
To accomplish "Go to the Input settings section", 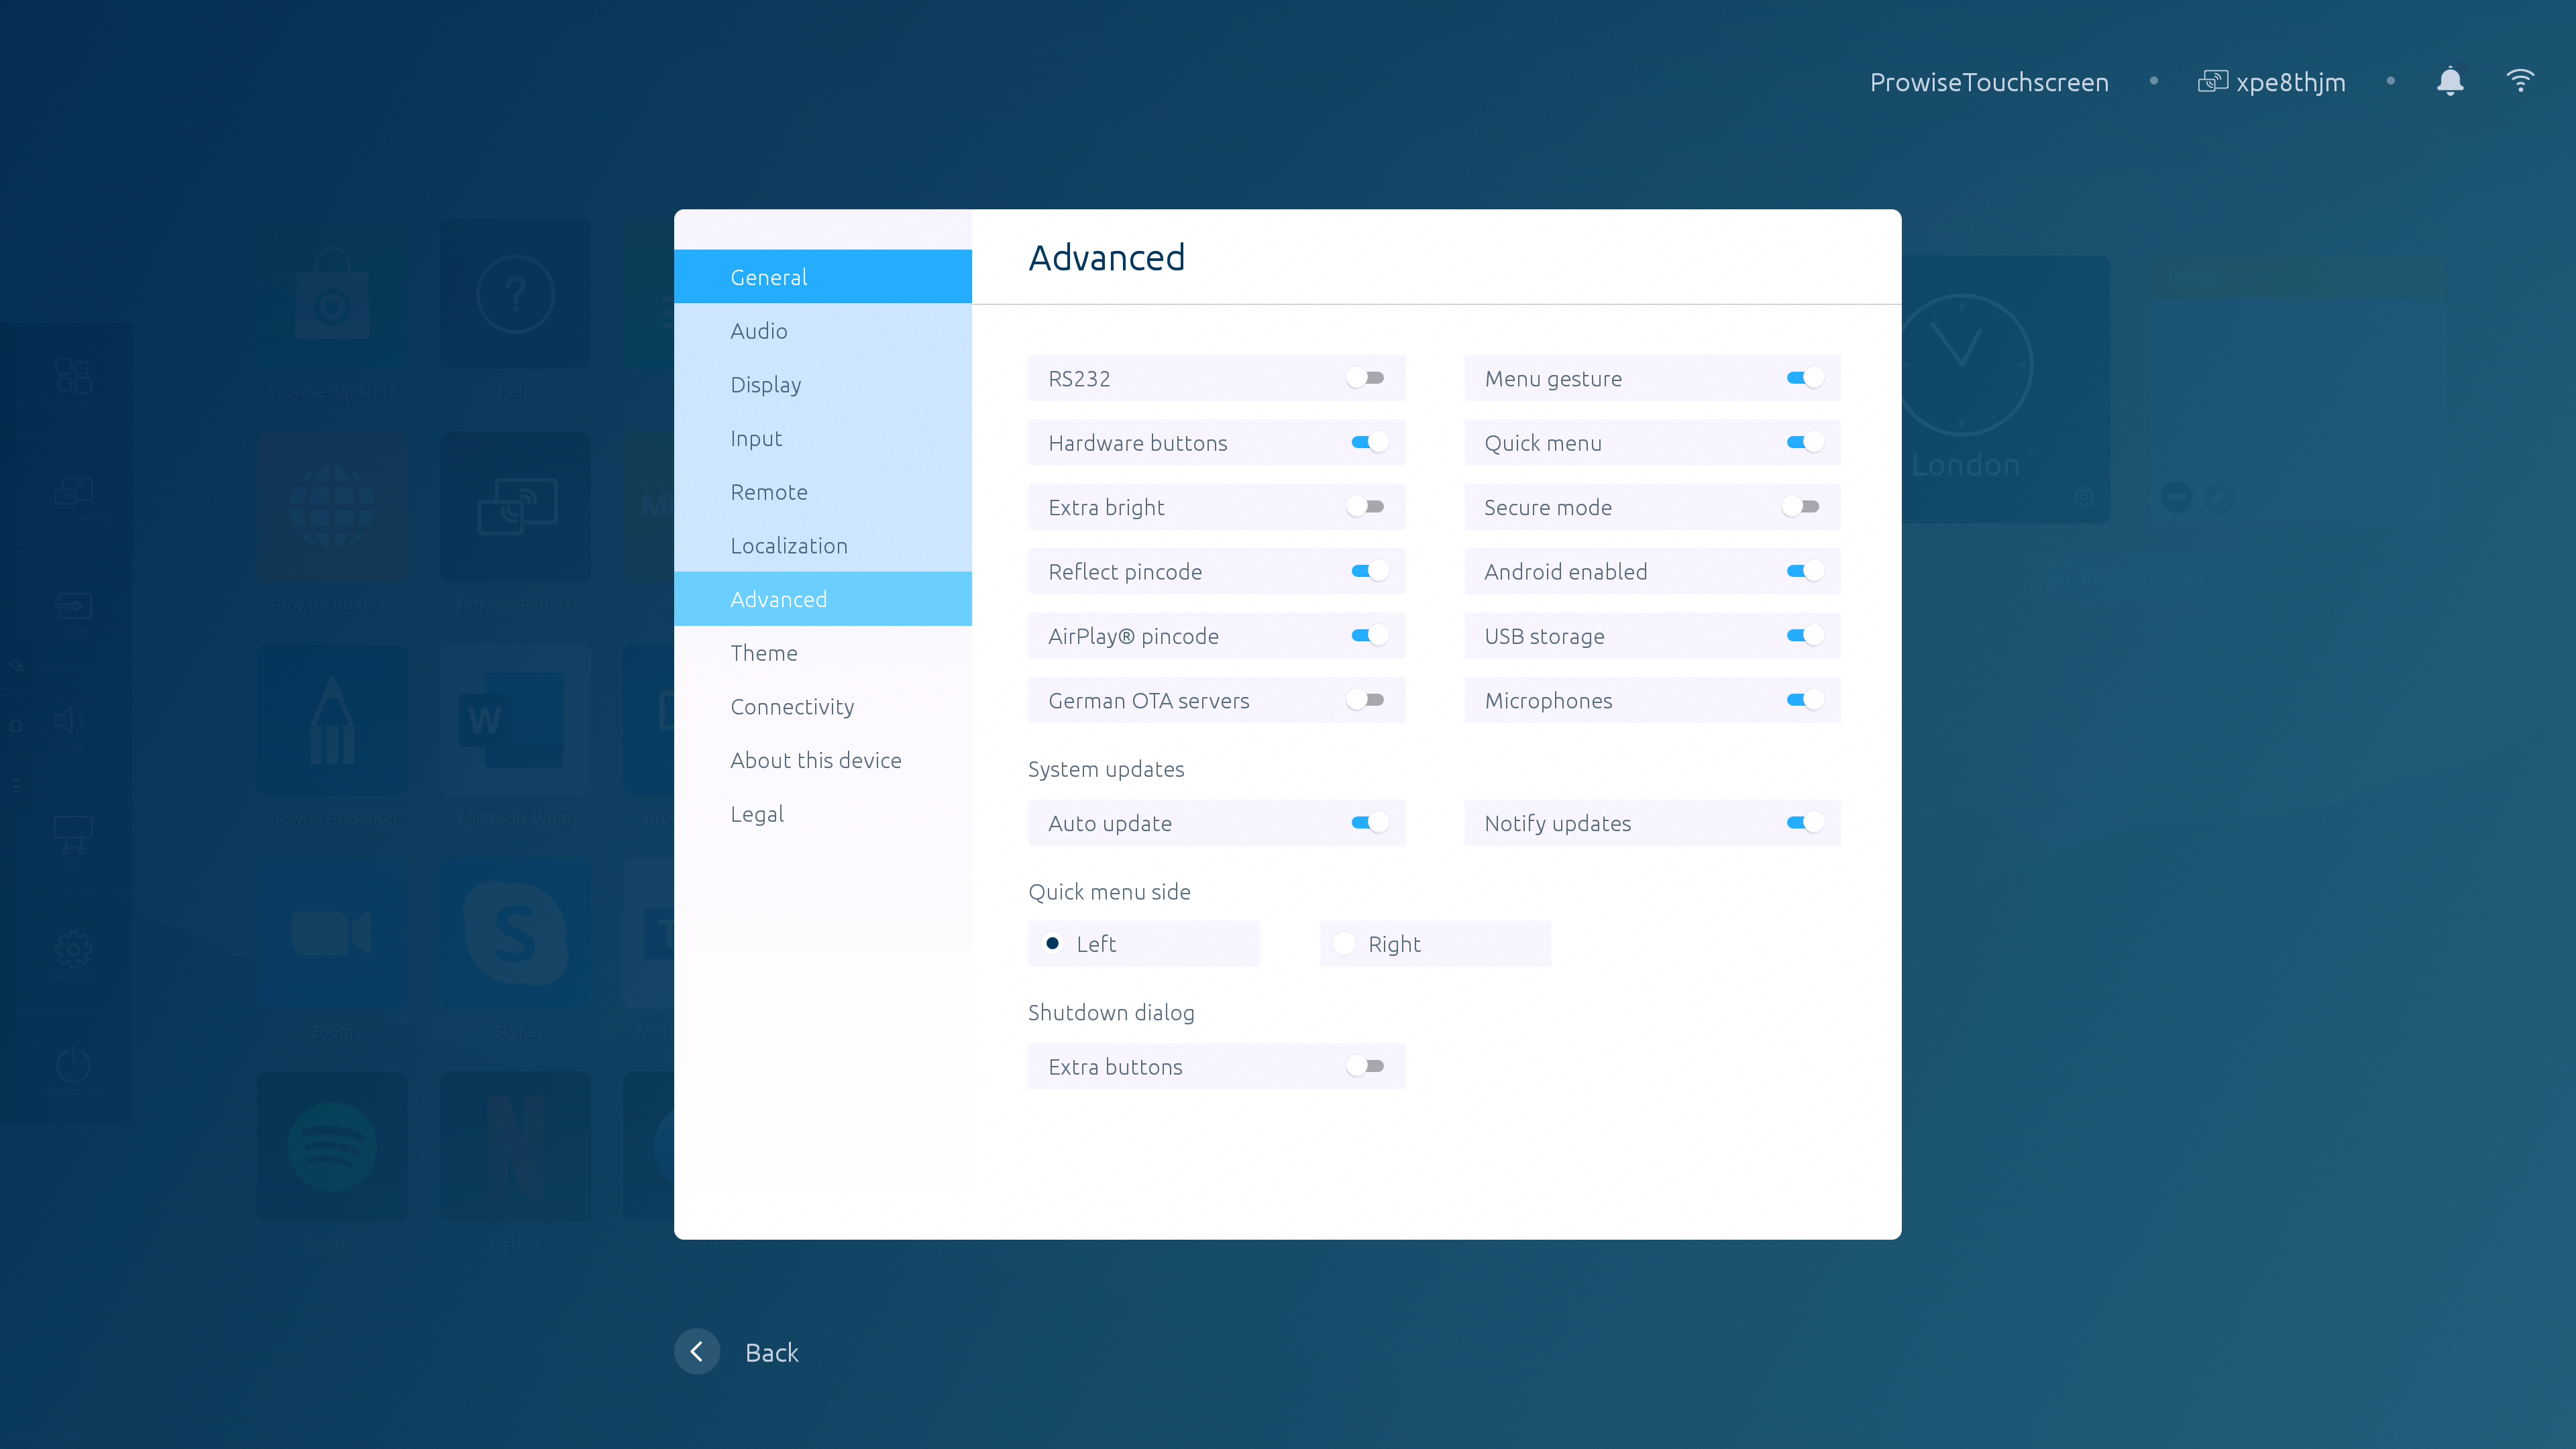I will click(823, 438).
